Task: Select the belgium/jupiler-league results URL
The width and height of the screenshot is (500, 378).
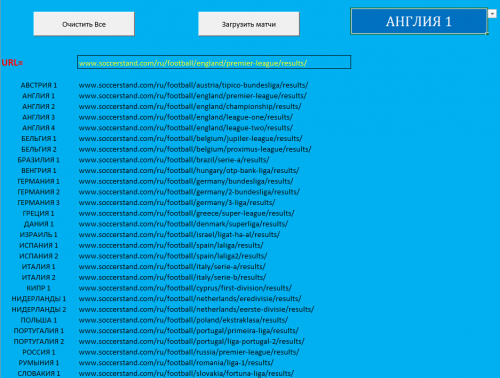Action: (191, 139)
